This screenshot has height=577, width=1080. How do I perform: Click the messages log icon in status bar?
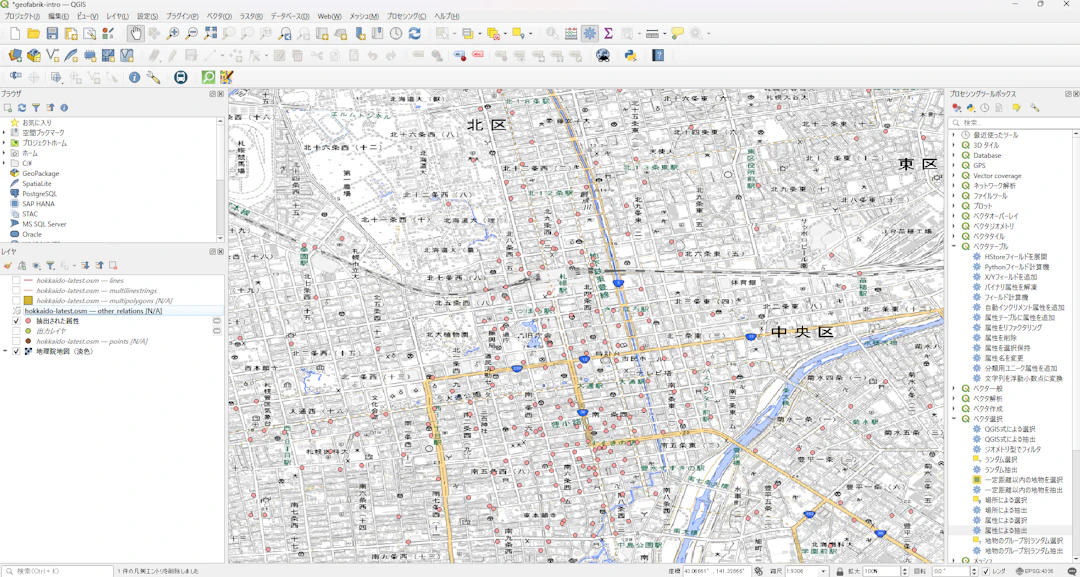click(1070, 571)
